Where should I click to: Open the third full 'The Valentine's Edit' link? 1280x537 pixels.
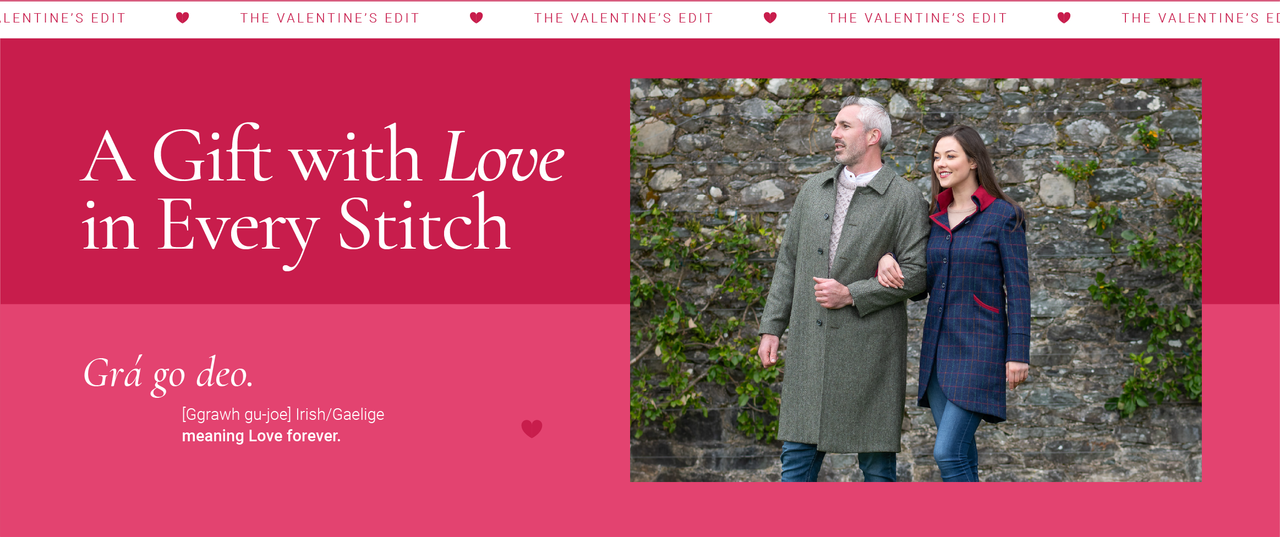918,18
